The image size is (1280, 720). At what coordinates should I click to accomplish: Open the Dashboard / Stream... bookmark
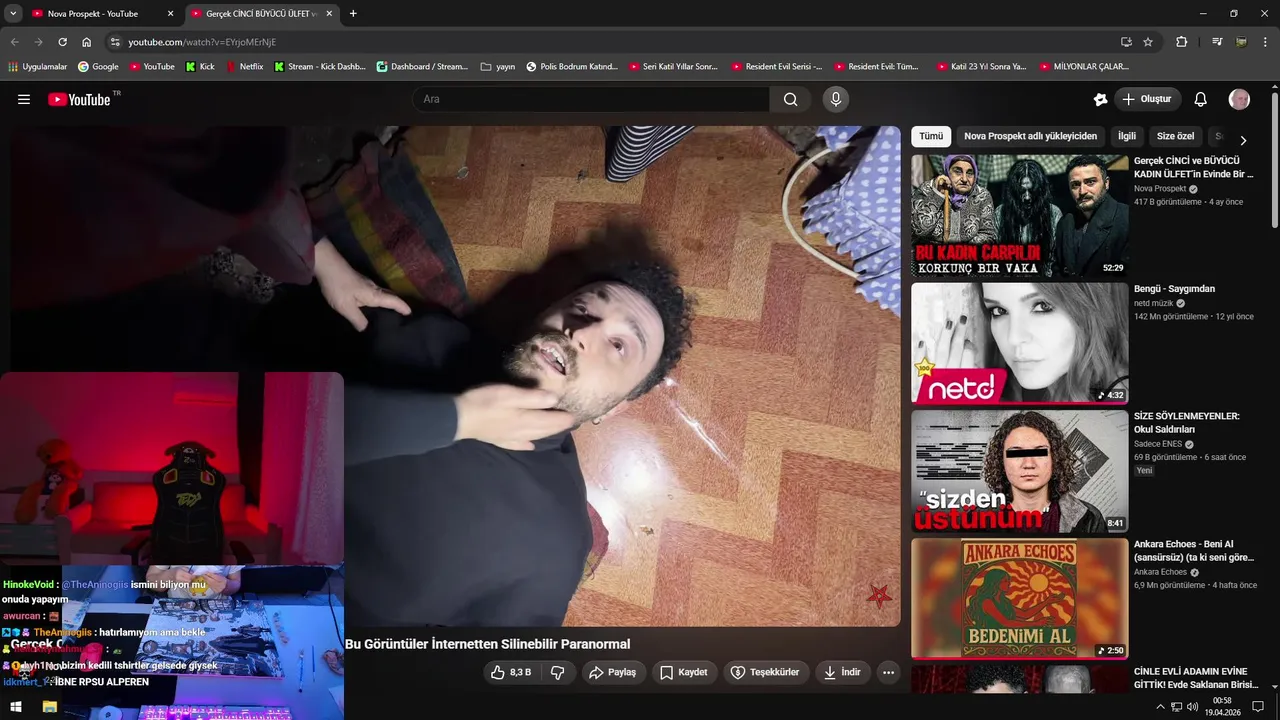point(422,67)
